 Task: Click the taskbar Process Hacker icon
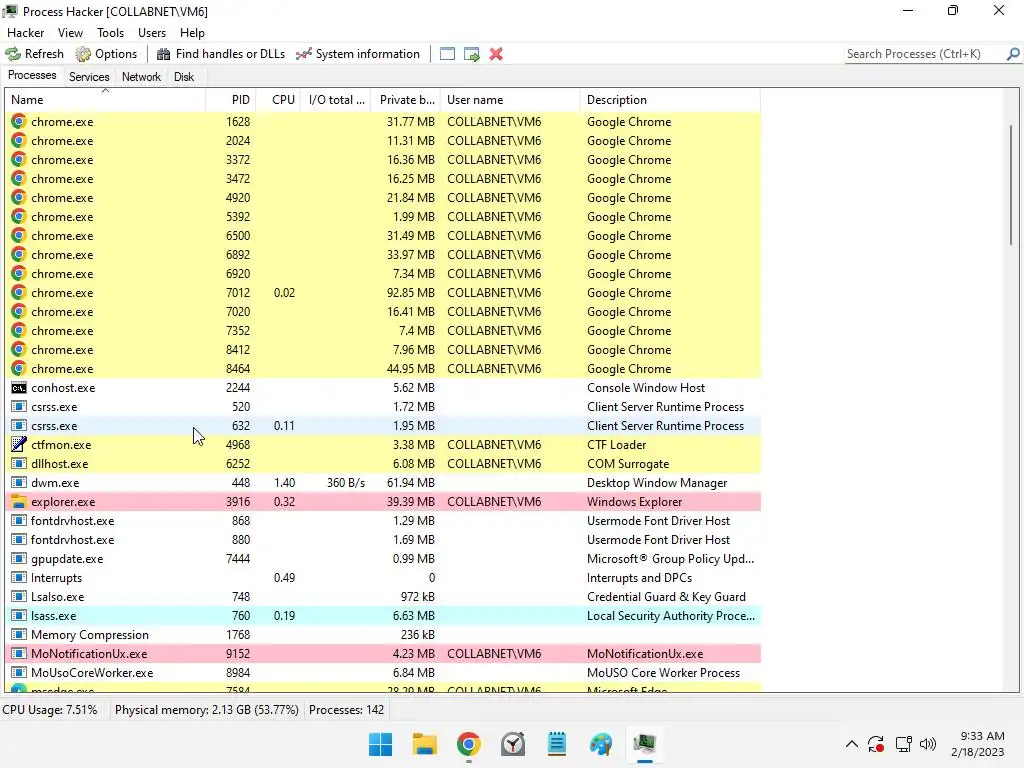[x=645, y=744]
